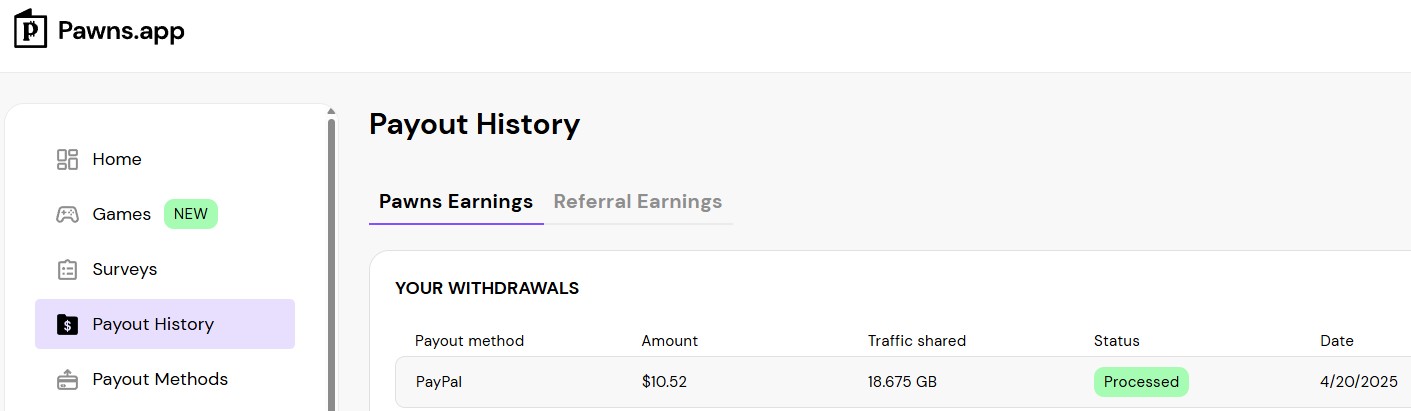Viewport: 1411px width, 411px height.
Task: Click the Status column header
Action: (x=1117, y=341)
